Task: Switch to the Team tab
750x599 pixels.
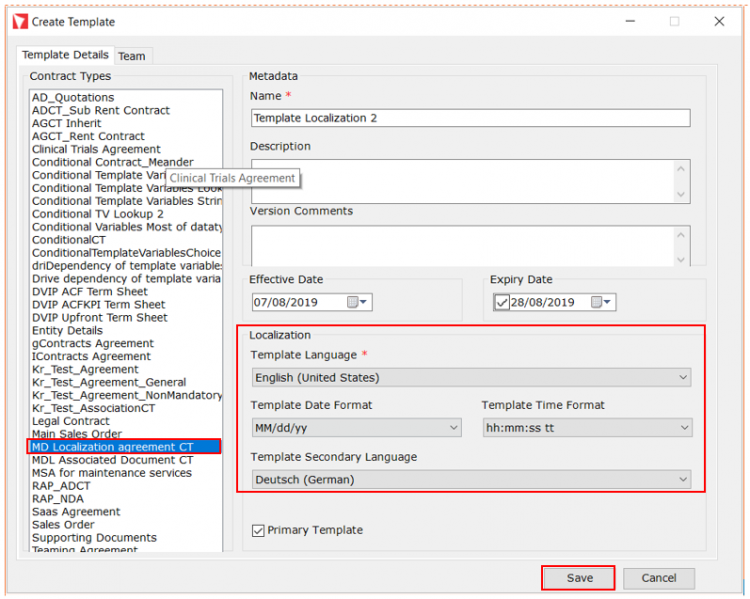Action: 132,56
